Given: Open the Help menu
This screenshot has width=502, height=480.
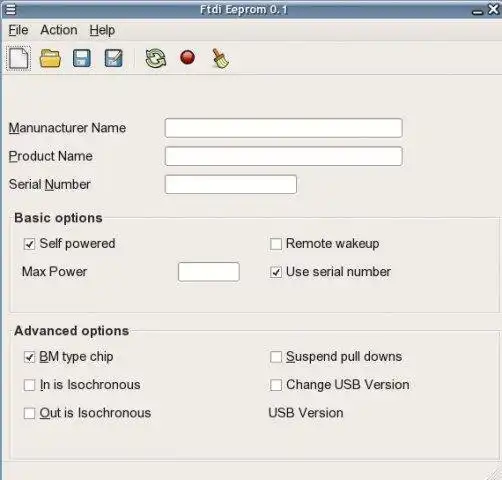Looking at the screenshot, I should point(102,30).
